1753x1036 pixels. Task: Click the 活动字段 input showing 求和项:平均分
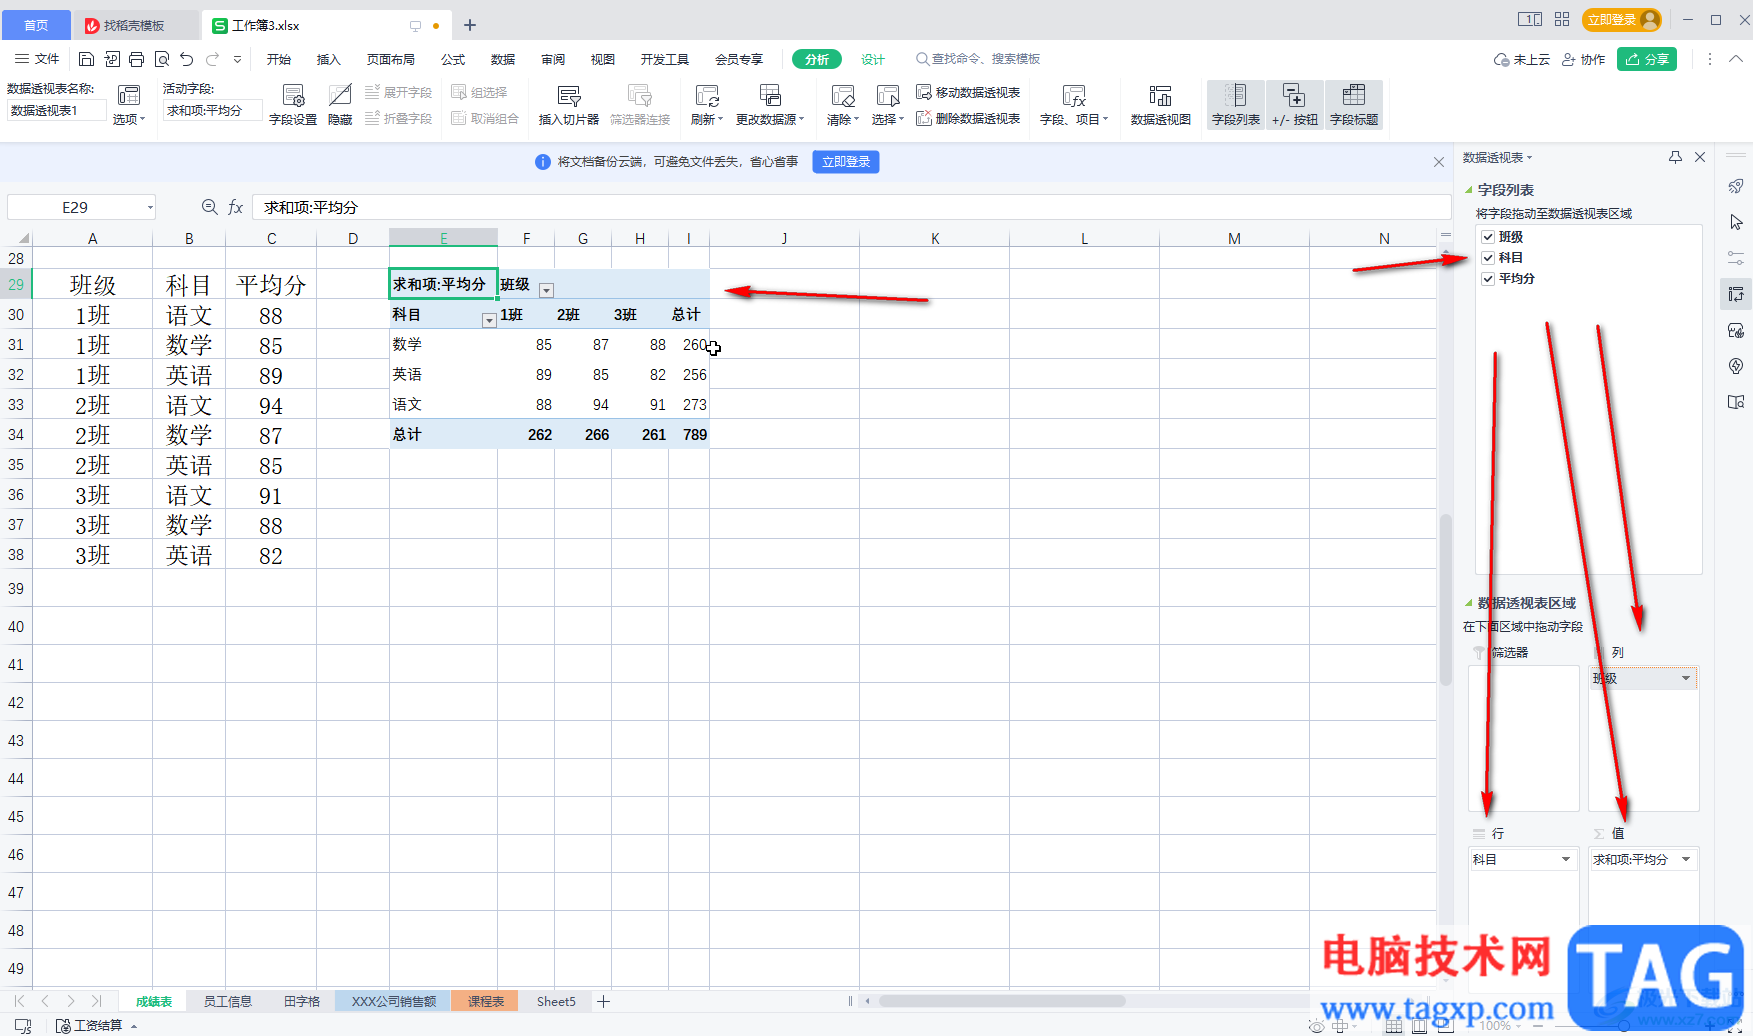click(x=212, y=111)
